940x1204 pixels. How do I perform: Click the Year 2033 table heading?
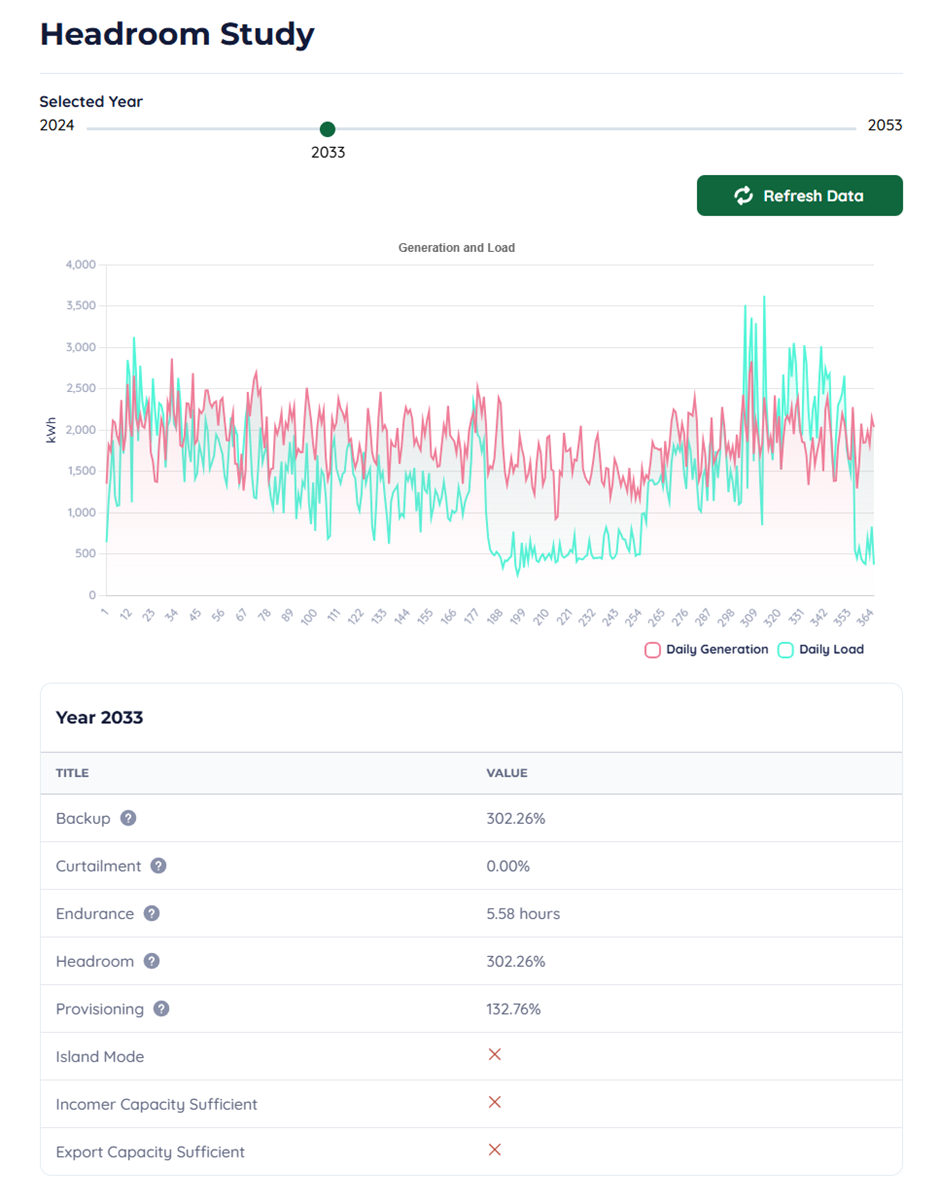(99, 718)
